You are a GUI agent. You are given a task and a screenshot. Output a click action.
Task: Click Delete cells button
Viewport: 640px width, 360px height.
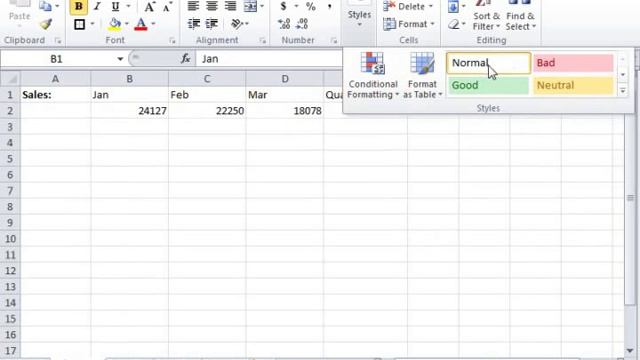(408, 6)
